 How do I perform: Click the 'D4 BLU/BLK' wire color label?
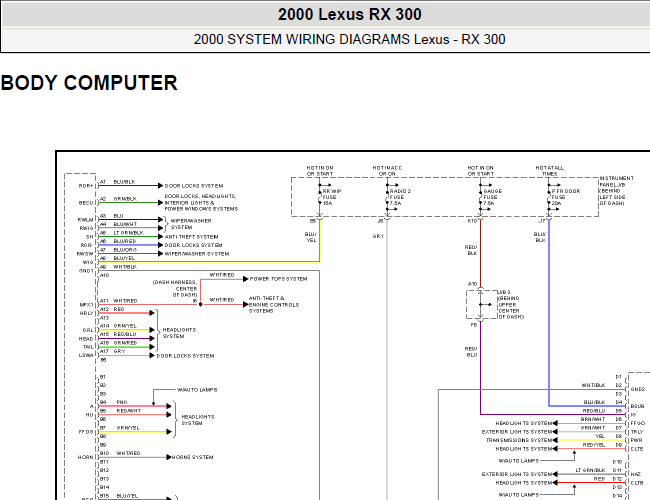(603, 402)
